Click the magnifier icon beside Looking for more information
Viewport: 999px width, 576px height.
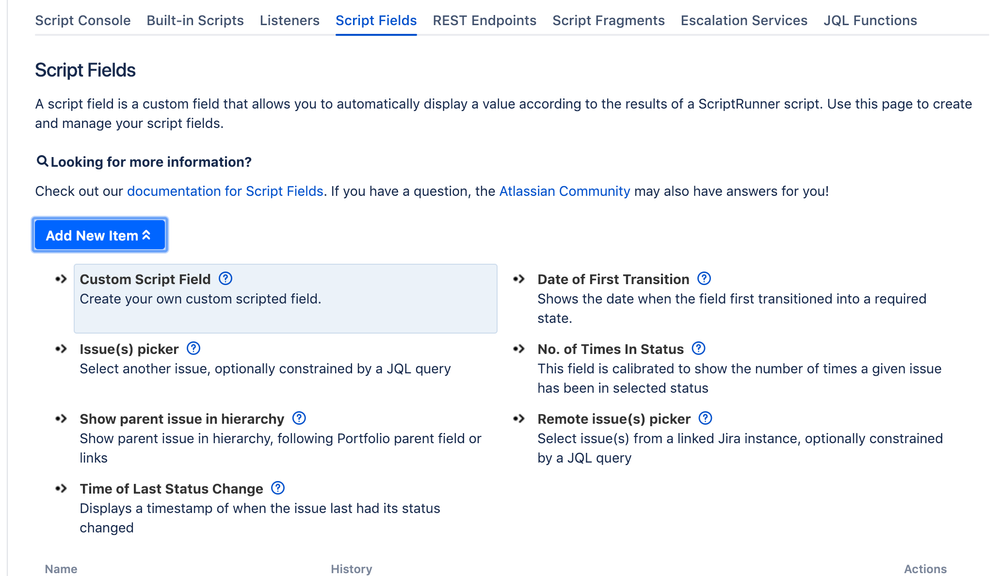[x=42, y=161]
